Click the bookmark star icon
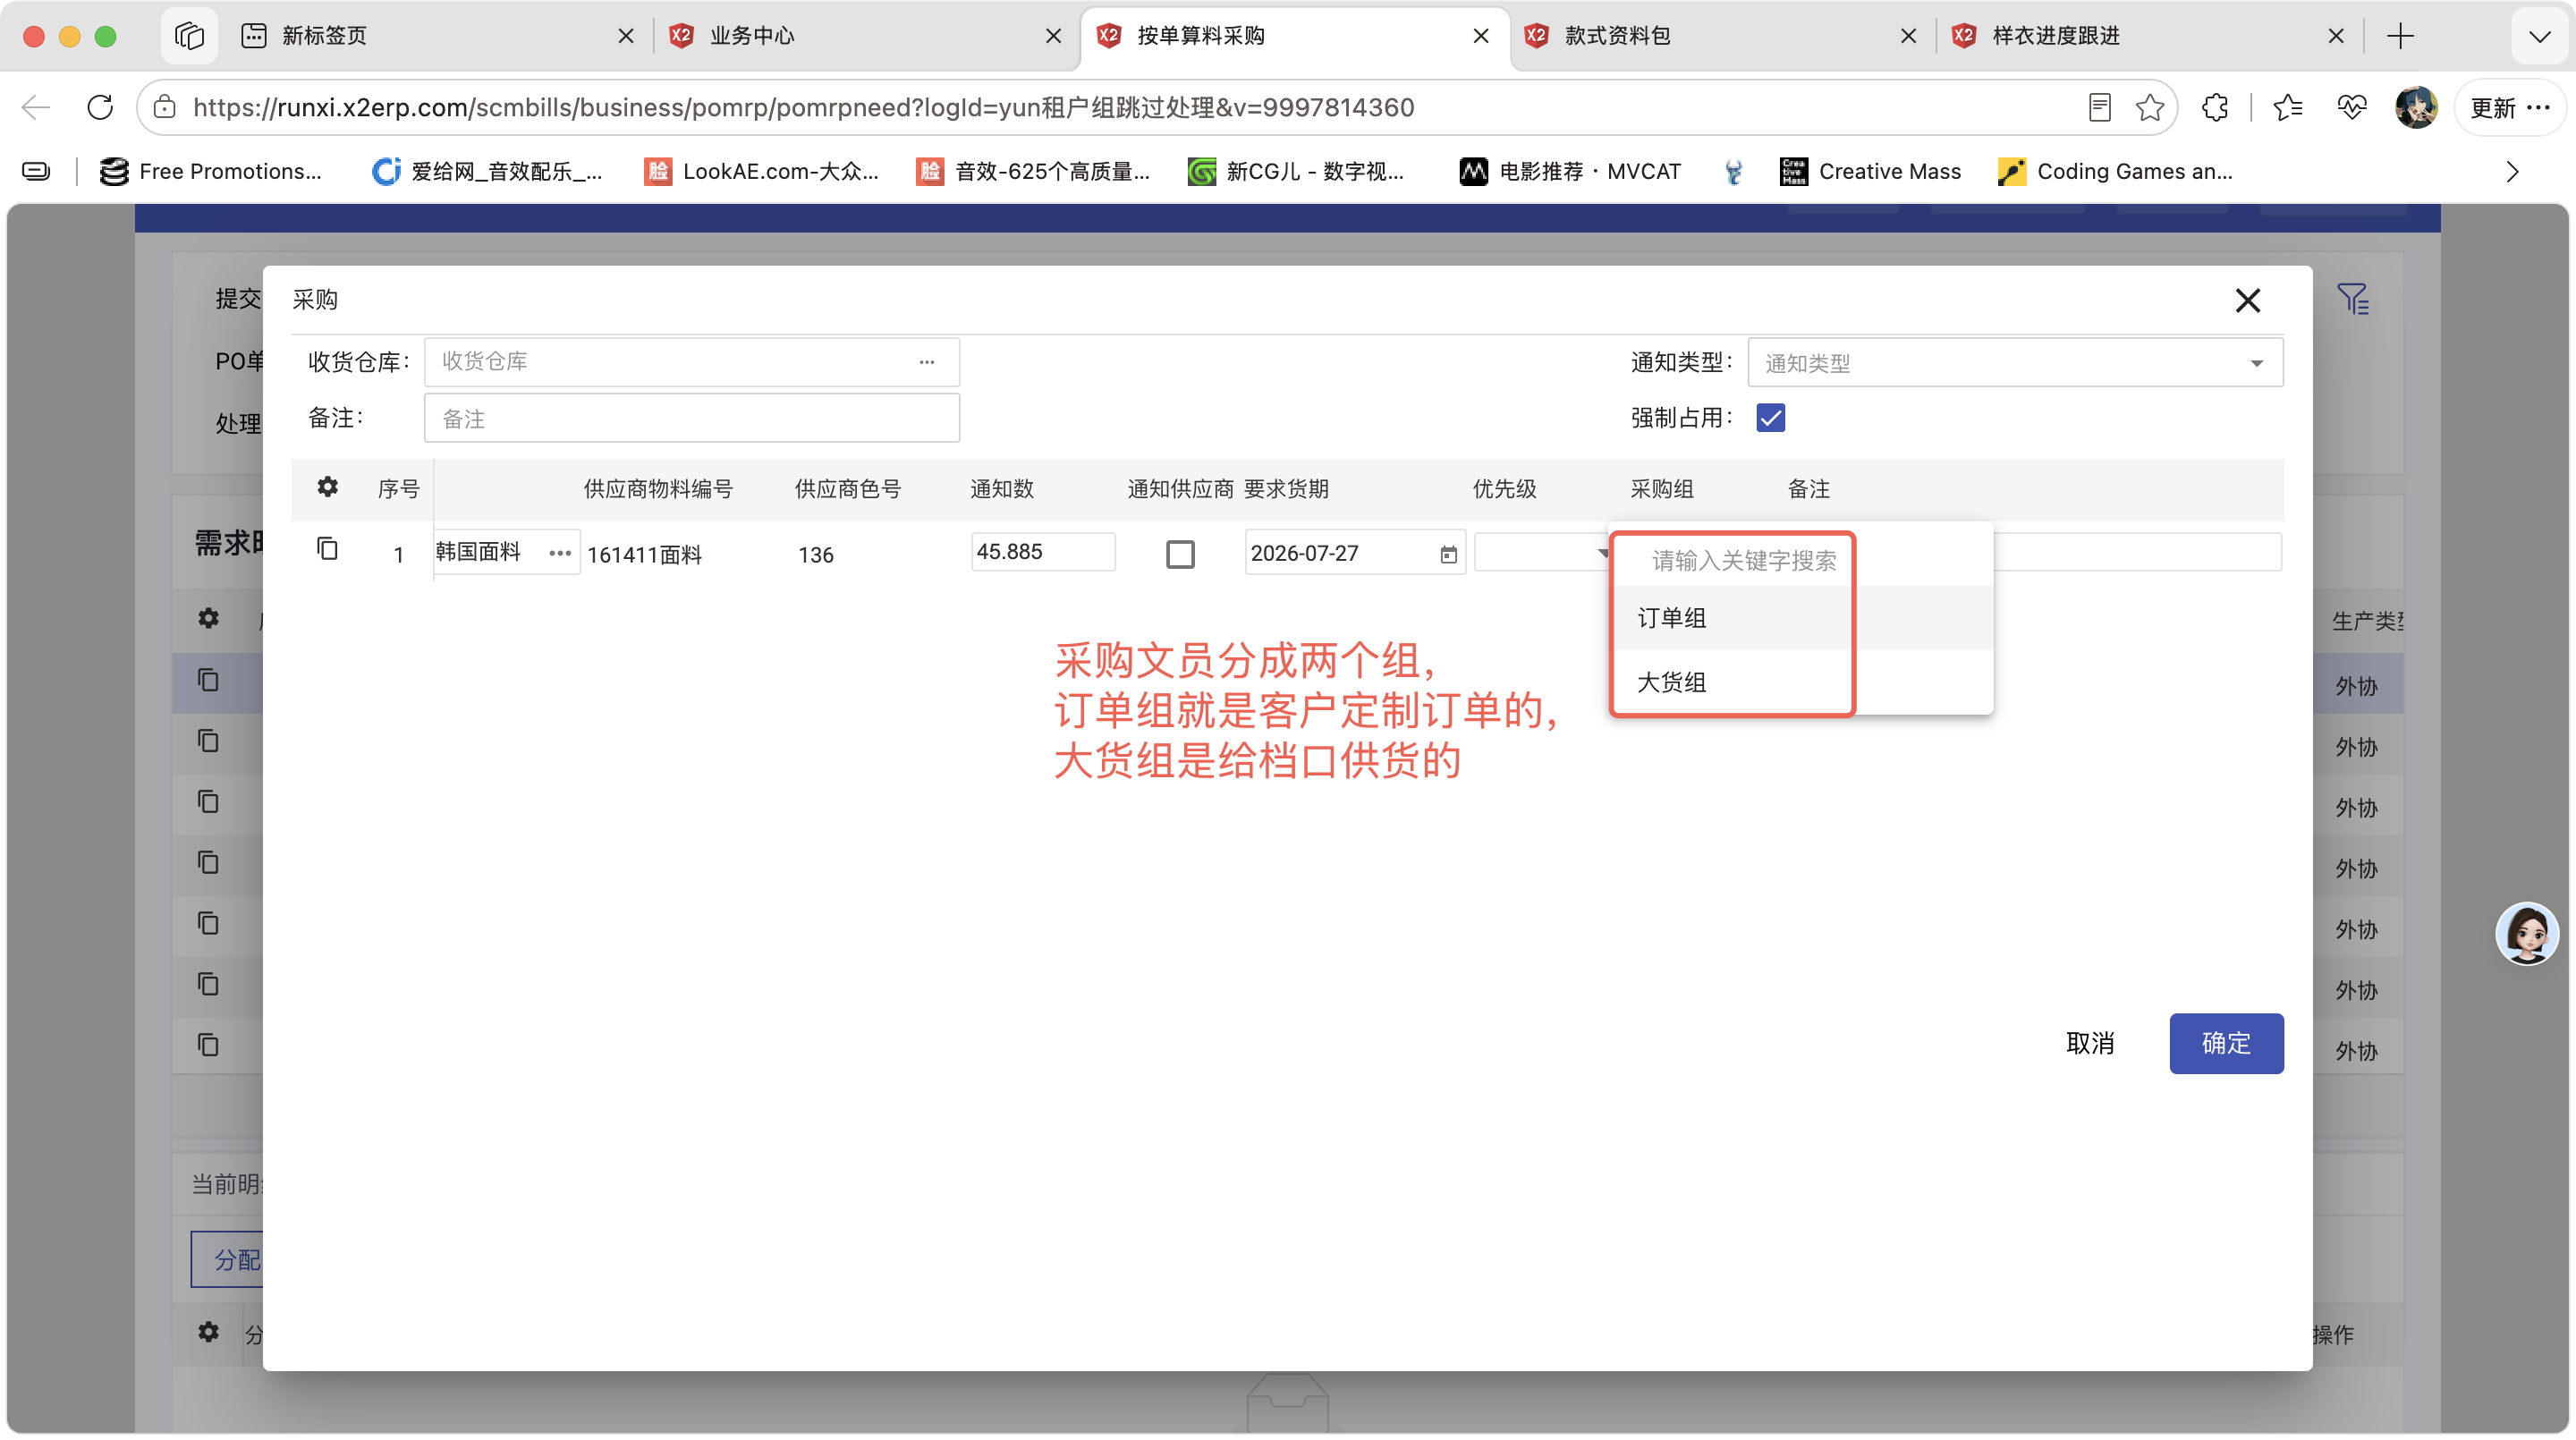 pos(2149,107)
